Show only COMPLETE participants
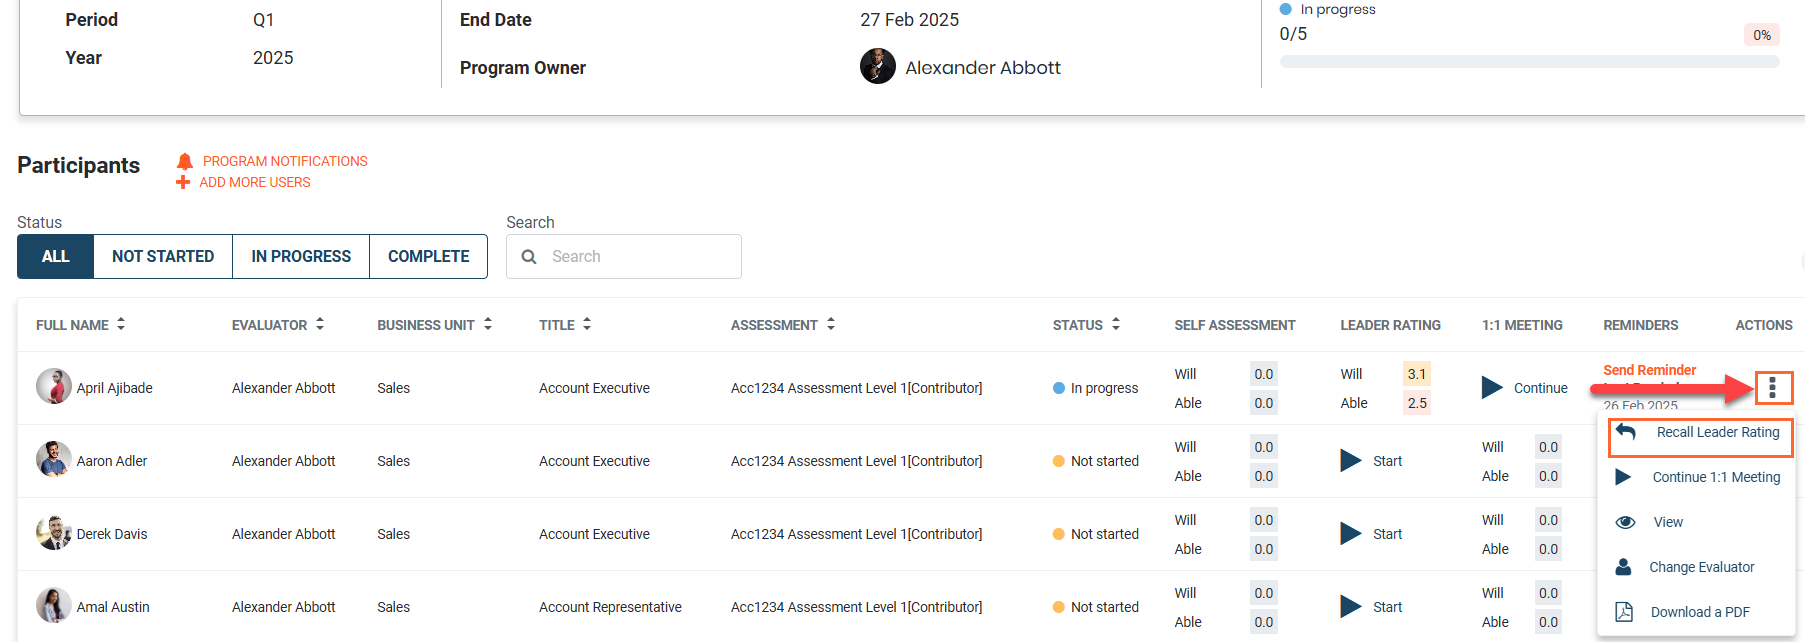 (428, 256)
